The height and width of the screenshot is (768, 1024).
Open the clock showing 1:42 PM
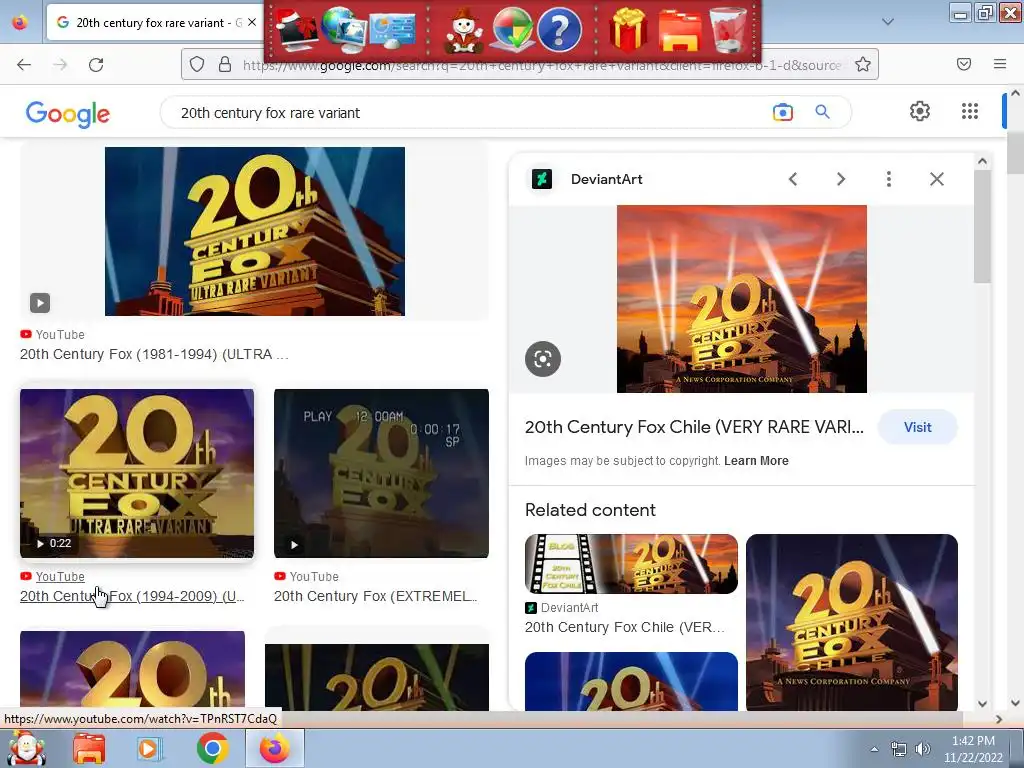pyautogui.click(x=973, y=749)
